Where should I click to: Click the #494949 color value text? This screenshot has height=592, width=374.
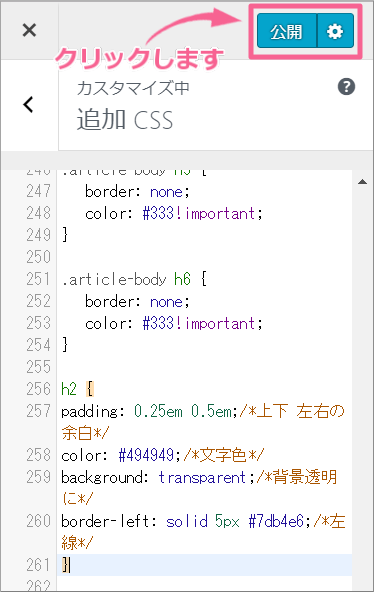click(146, 455)
